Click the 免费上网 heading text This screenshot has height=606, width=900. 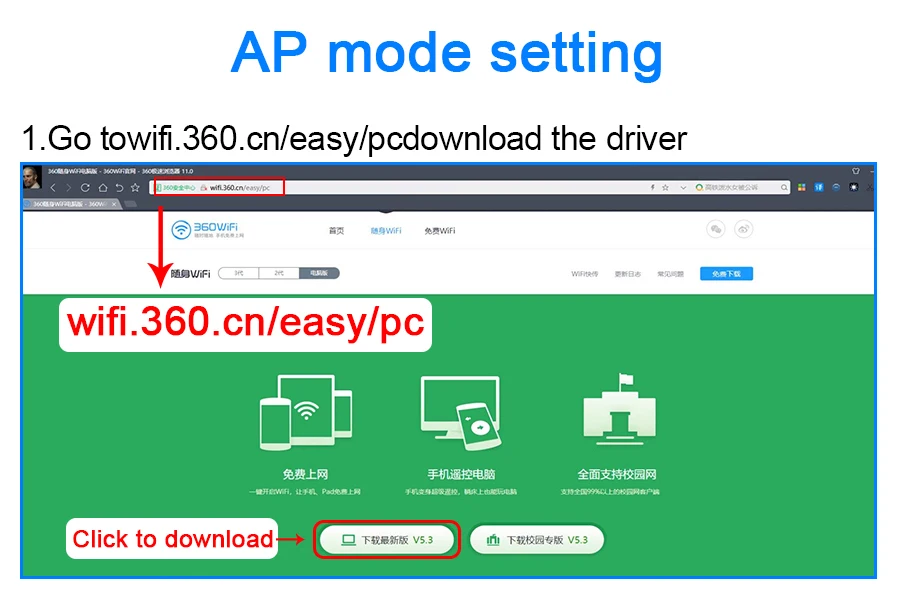click(x=305, y=475)
